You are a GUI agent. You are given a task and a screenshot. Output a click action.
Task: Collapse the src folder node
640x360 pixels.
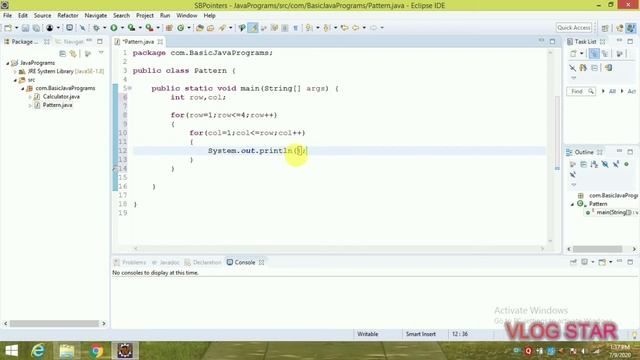(16, 80)
